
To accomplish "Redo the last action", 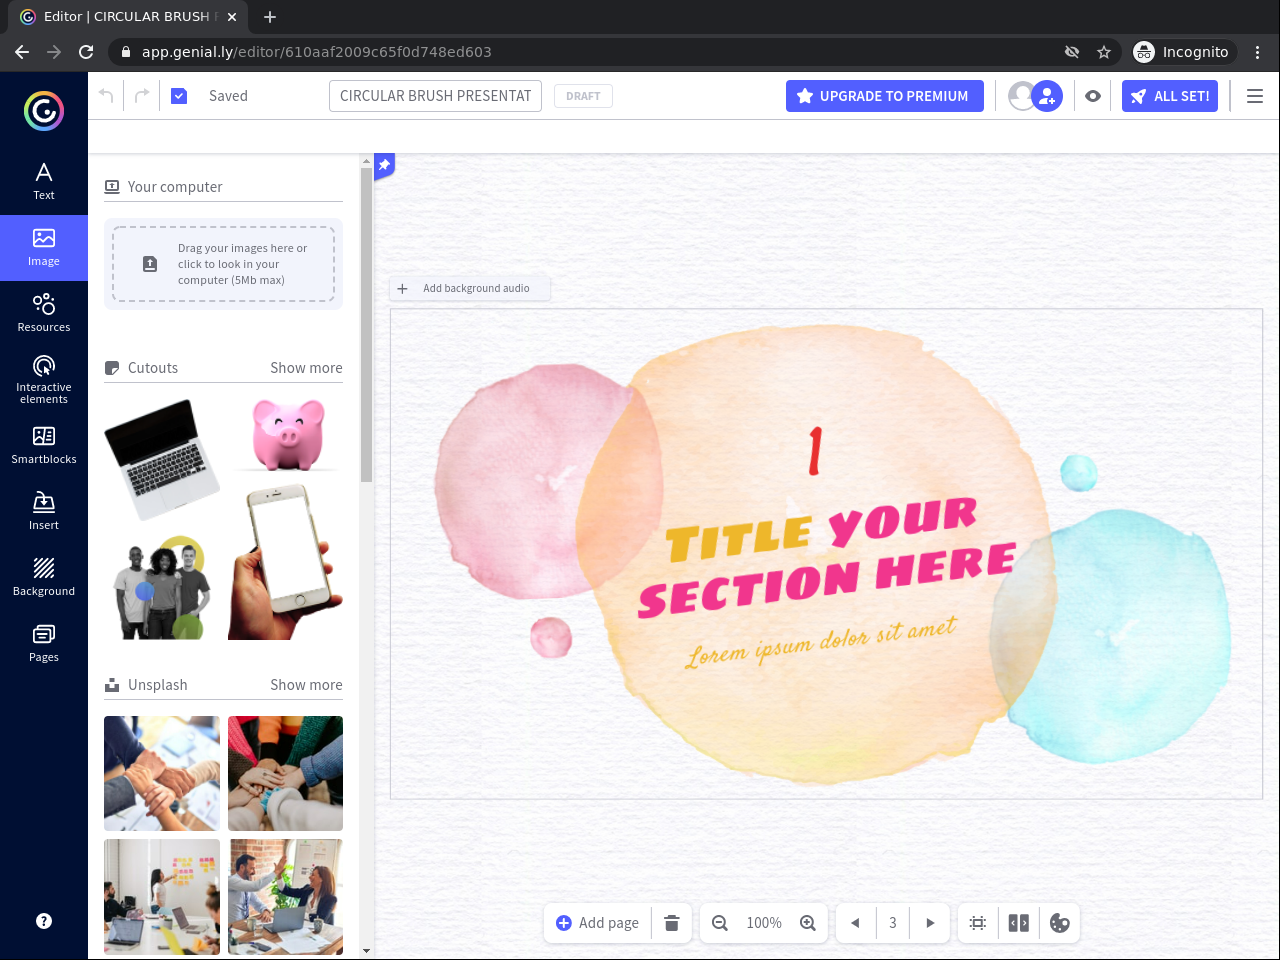I will click(x=142, y=96).
